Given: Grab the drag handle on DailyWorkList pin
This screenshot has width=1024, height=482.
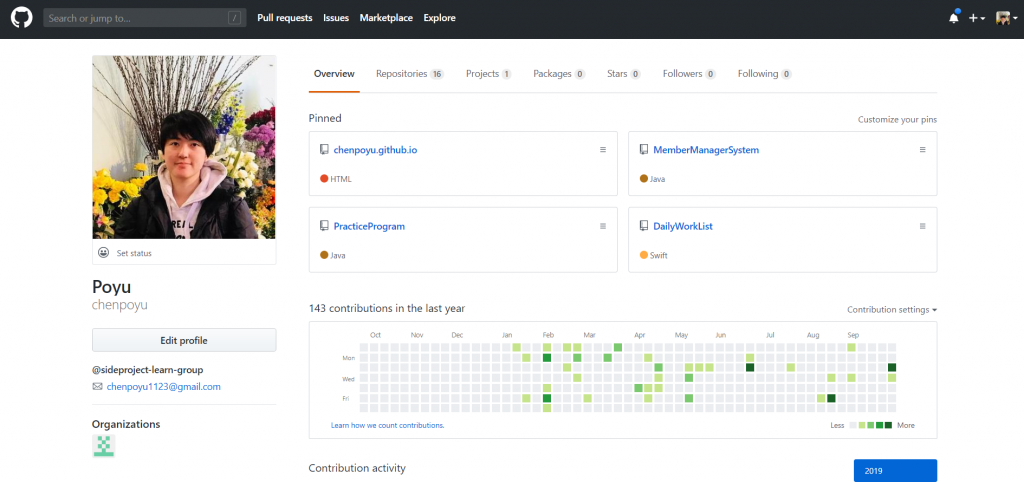Looking at the screenshot, I should 922,226.
